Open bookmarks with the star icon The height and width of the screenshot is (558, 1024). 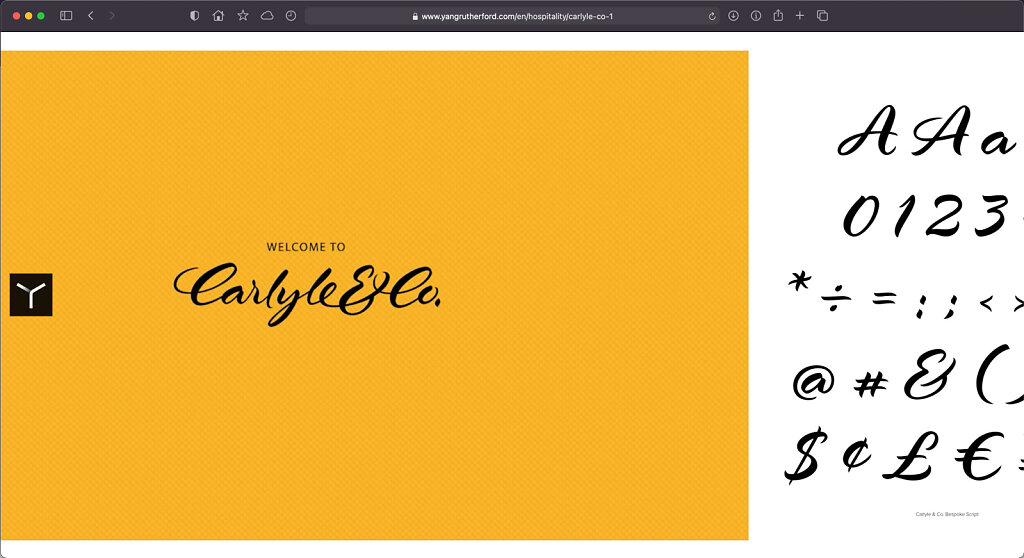coord(243,16)
